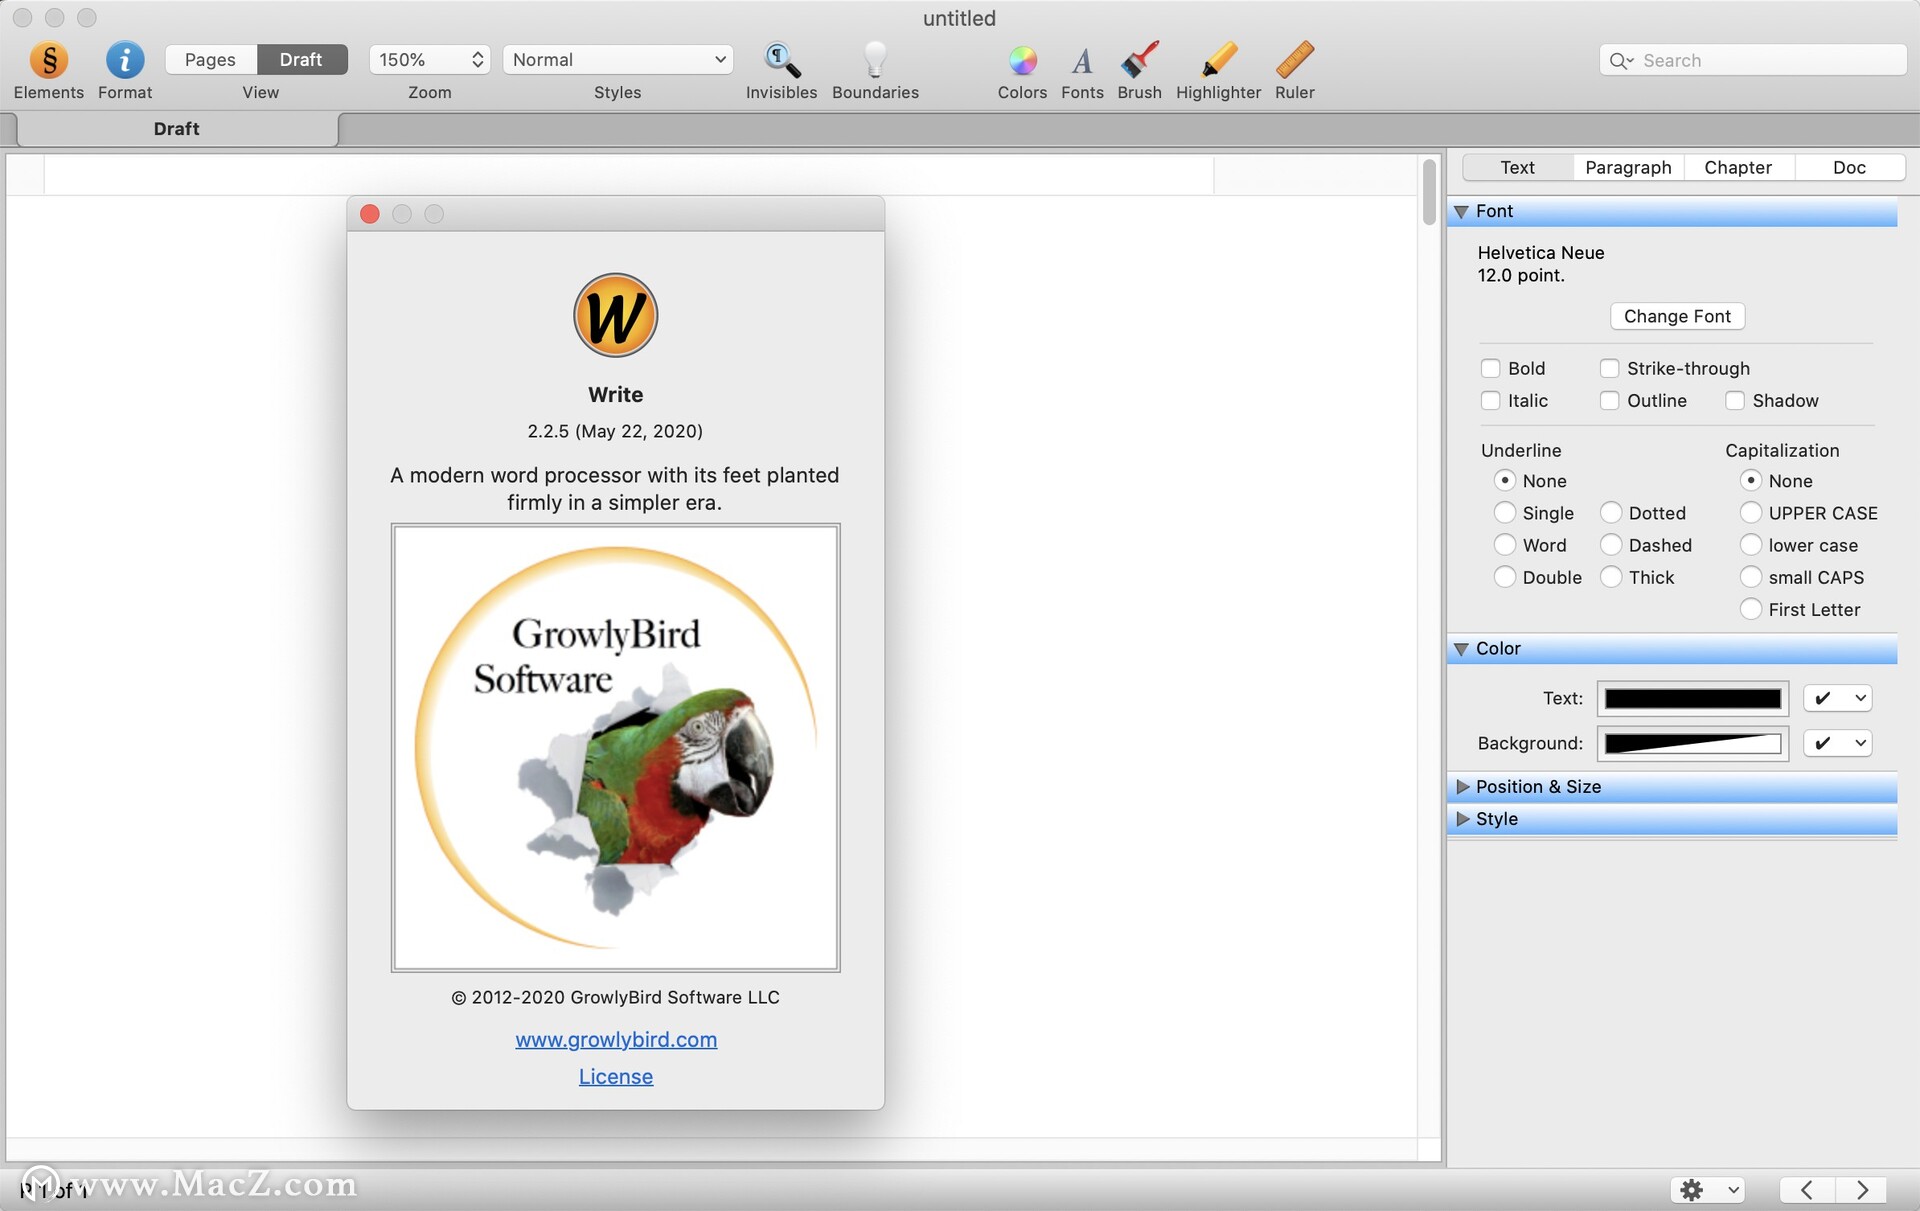Click the search magnifier icon
Image resolution: width=1920 pixels, height=1211 pixels.
coord(1619,61)
